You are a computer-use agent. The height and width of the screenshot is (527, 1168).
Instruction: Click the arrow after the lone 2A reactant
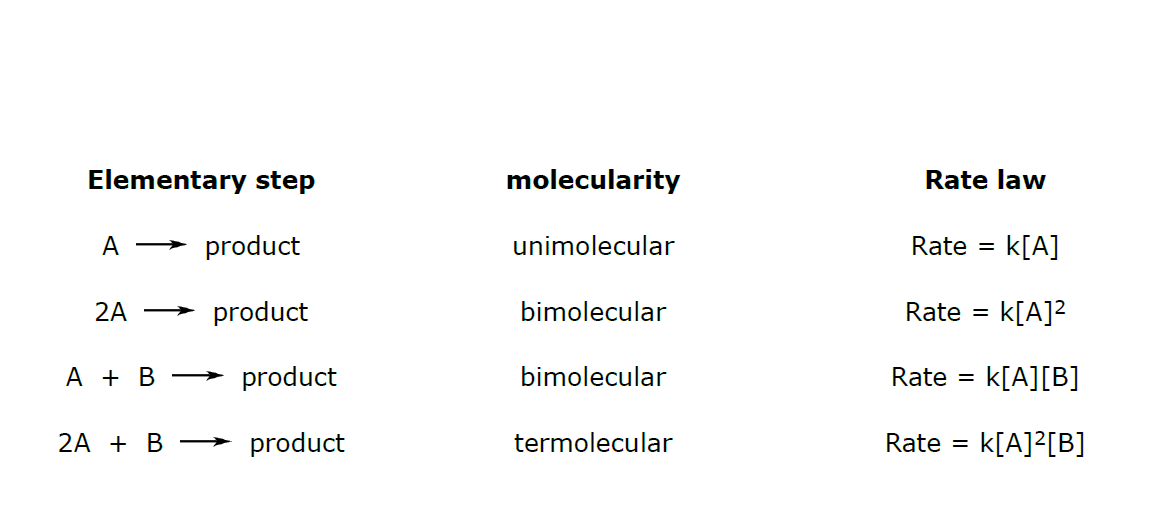pyautogui.click(x=169, y=312)
